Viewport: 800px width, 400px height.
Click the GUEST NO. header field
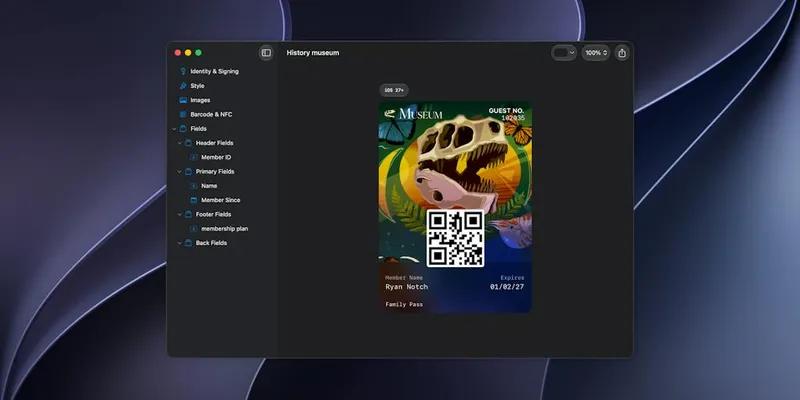506,114
